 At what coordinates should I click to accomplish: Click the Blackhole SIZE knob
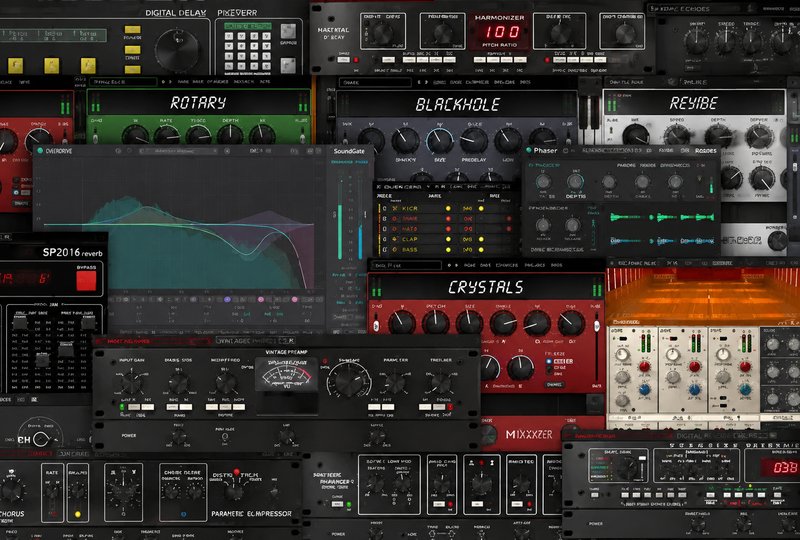[440, 141]
